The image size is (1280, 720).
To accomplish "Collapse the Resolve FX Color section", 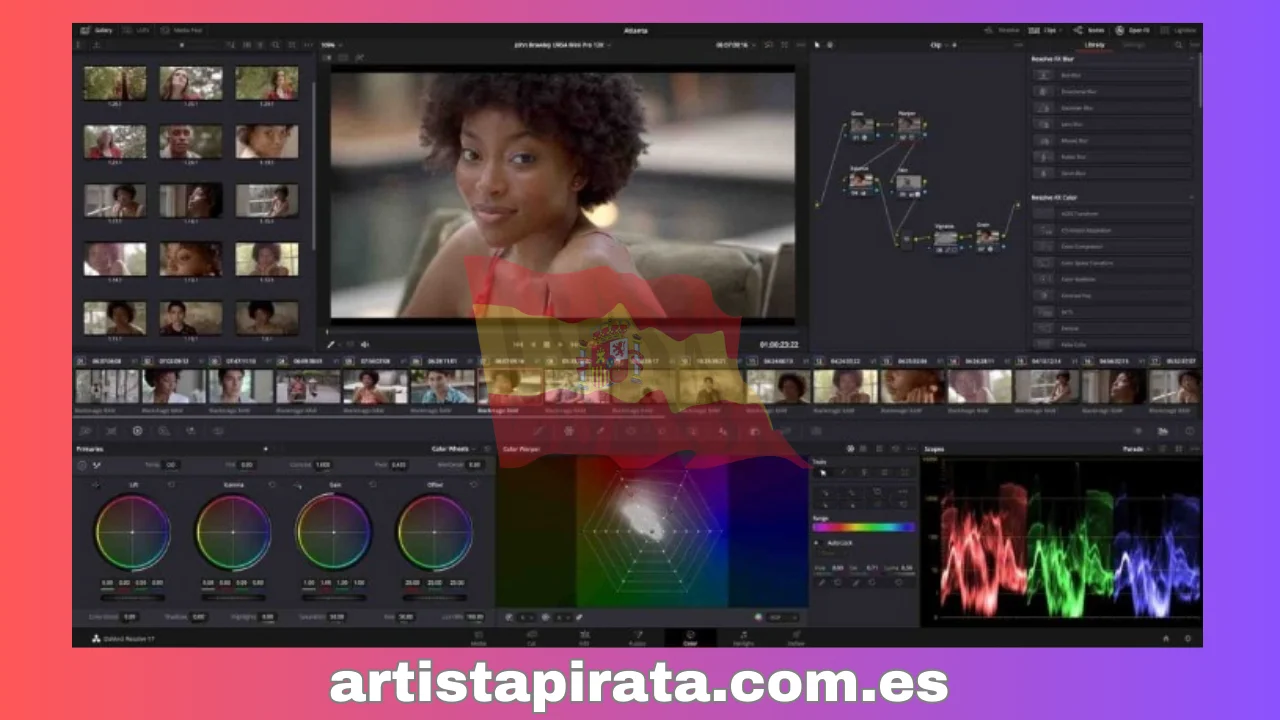I will 1192,198.
